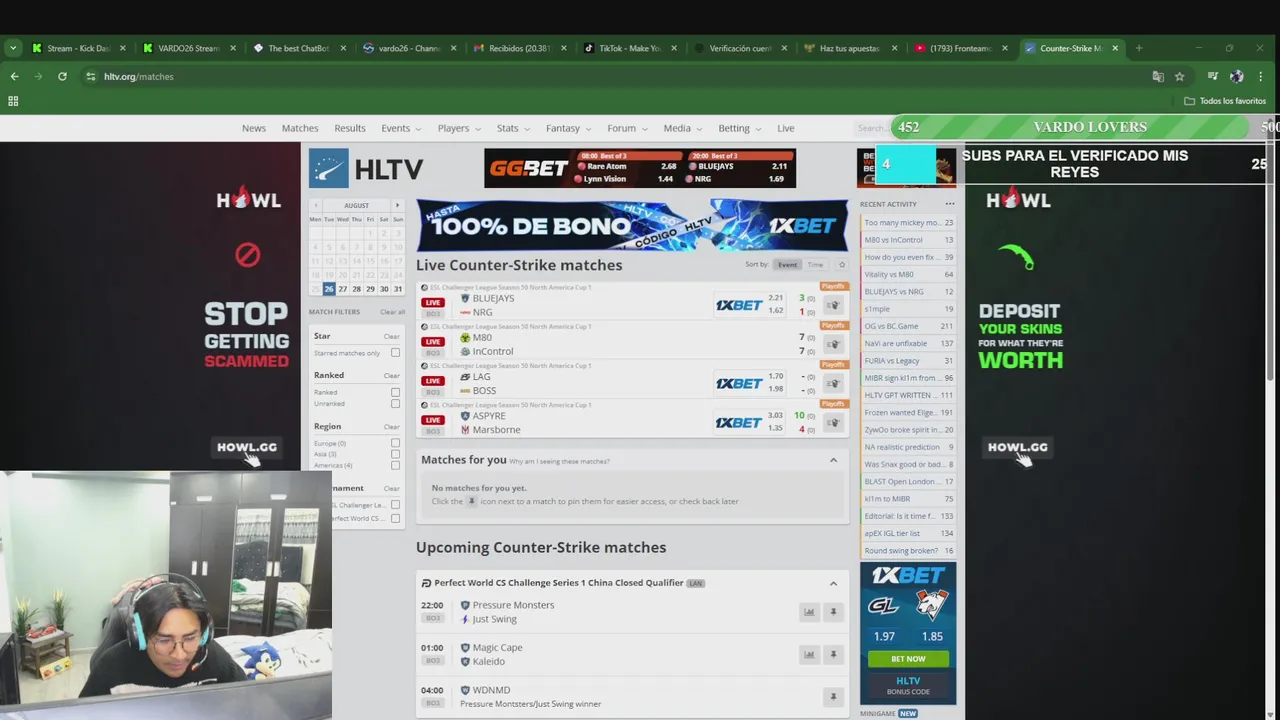
Task: Pin the LAG vs BOSS live match
Action: coord(833,383)
